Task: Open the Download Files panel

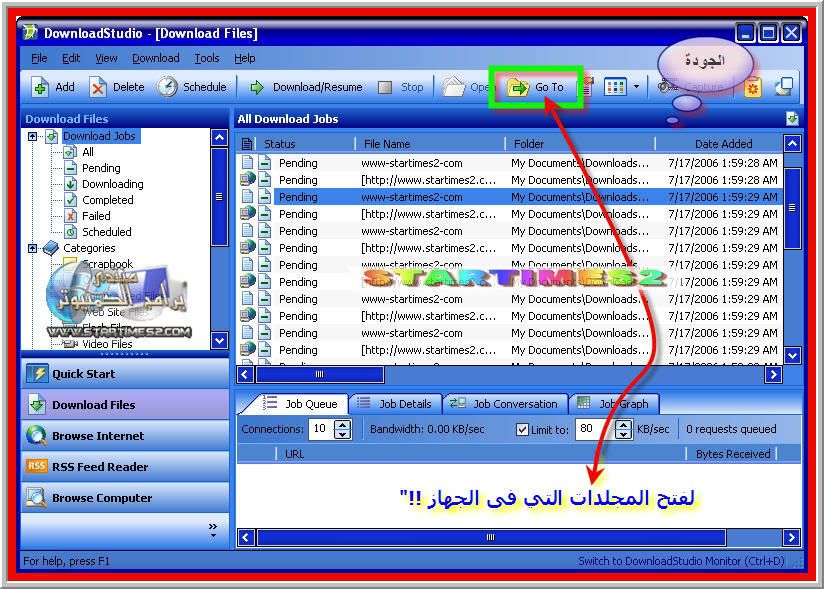Action: point(125,405)
